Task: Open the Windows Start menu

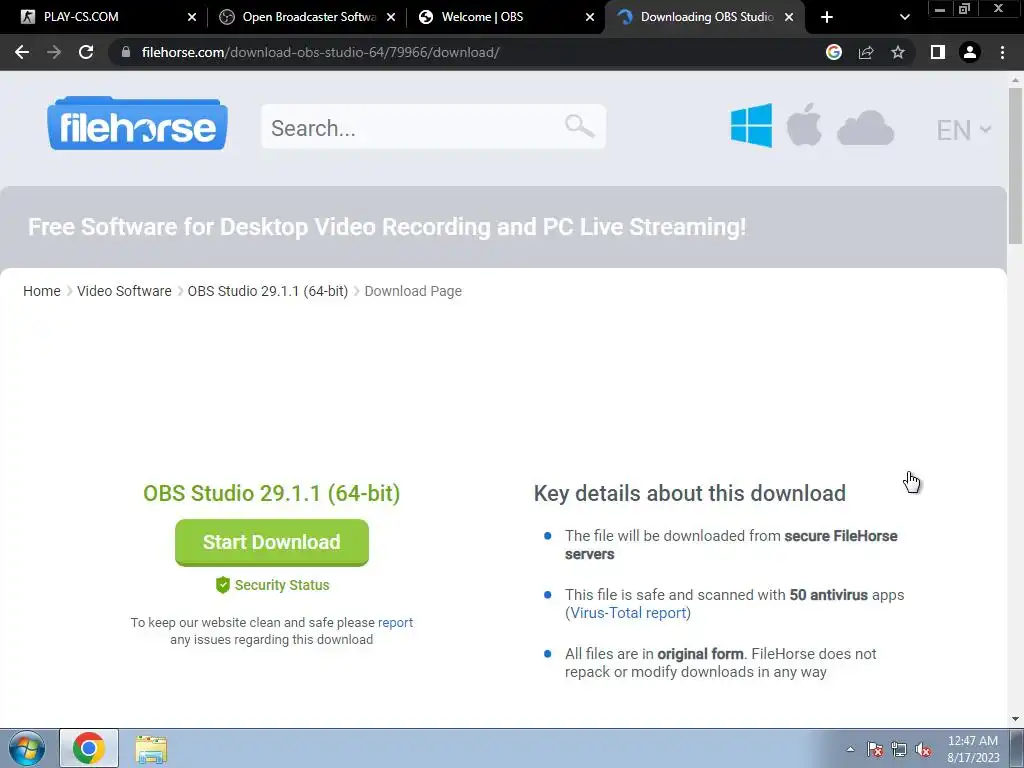Action: (x=27, y=748)
